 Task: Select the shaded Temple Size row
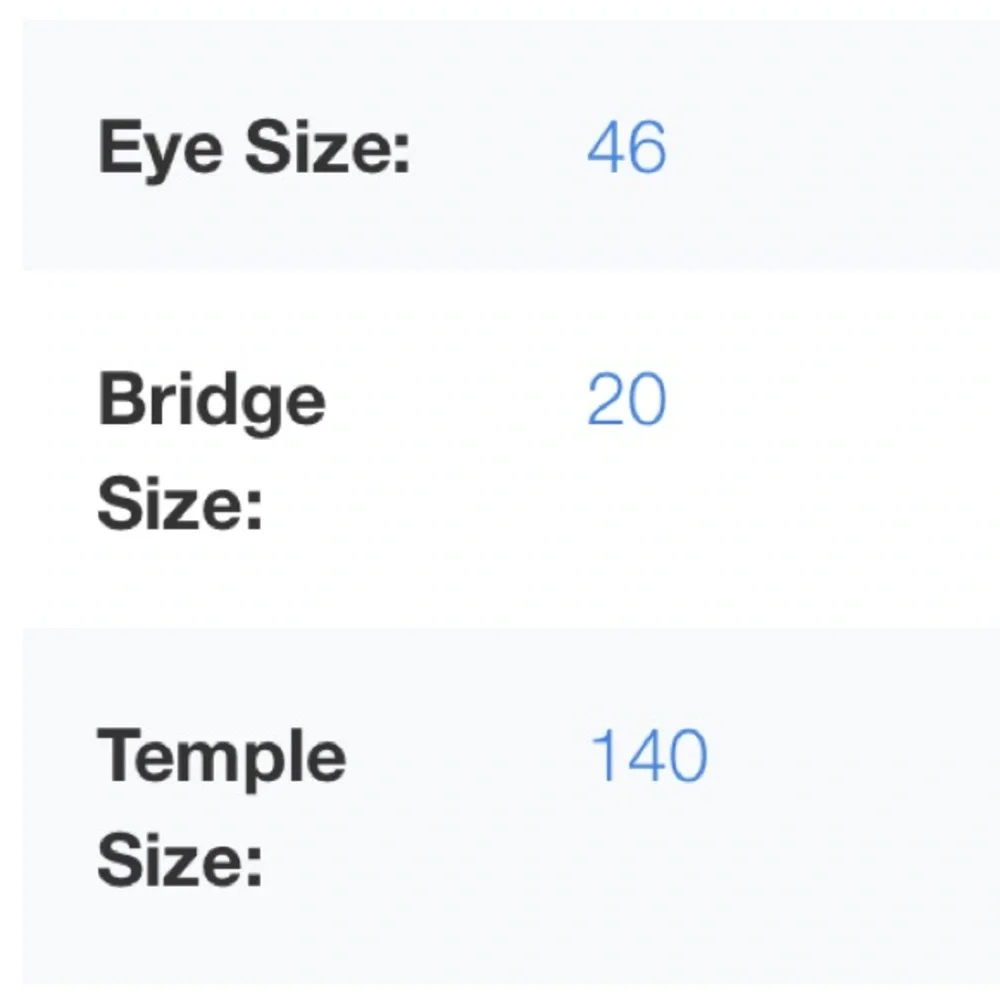[511, 806]
